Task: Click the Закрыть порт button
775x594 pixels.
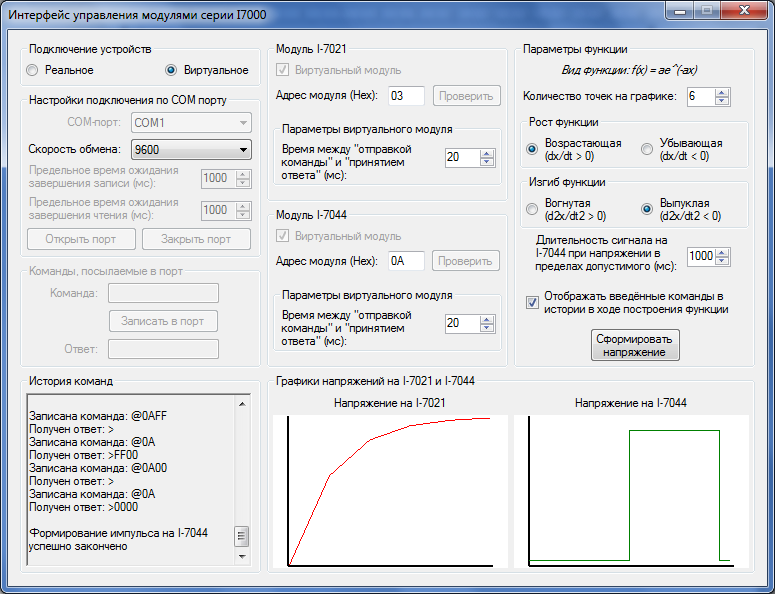Action: (x=196, y=239)
